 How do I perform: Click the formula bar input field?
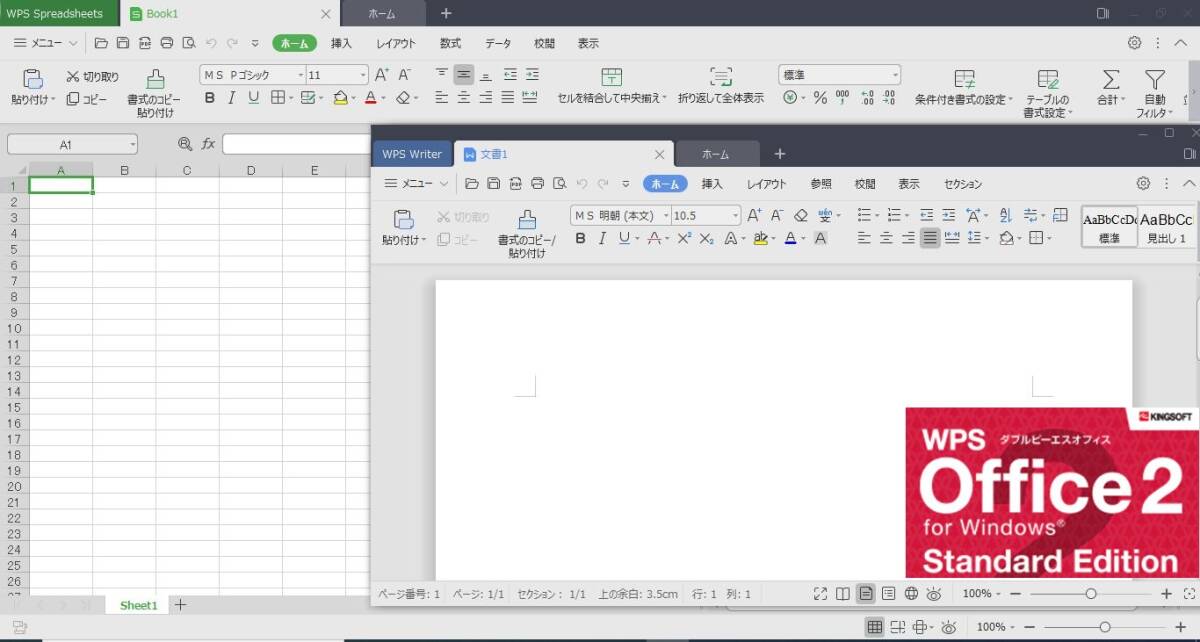tap(296, 144)
